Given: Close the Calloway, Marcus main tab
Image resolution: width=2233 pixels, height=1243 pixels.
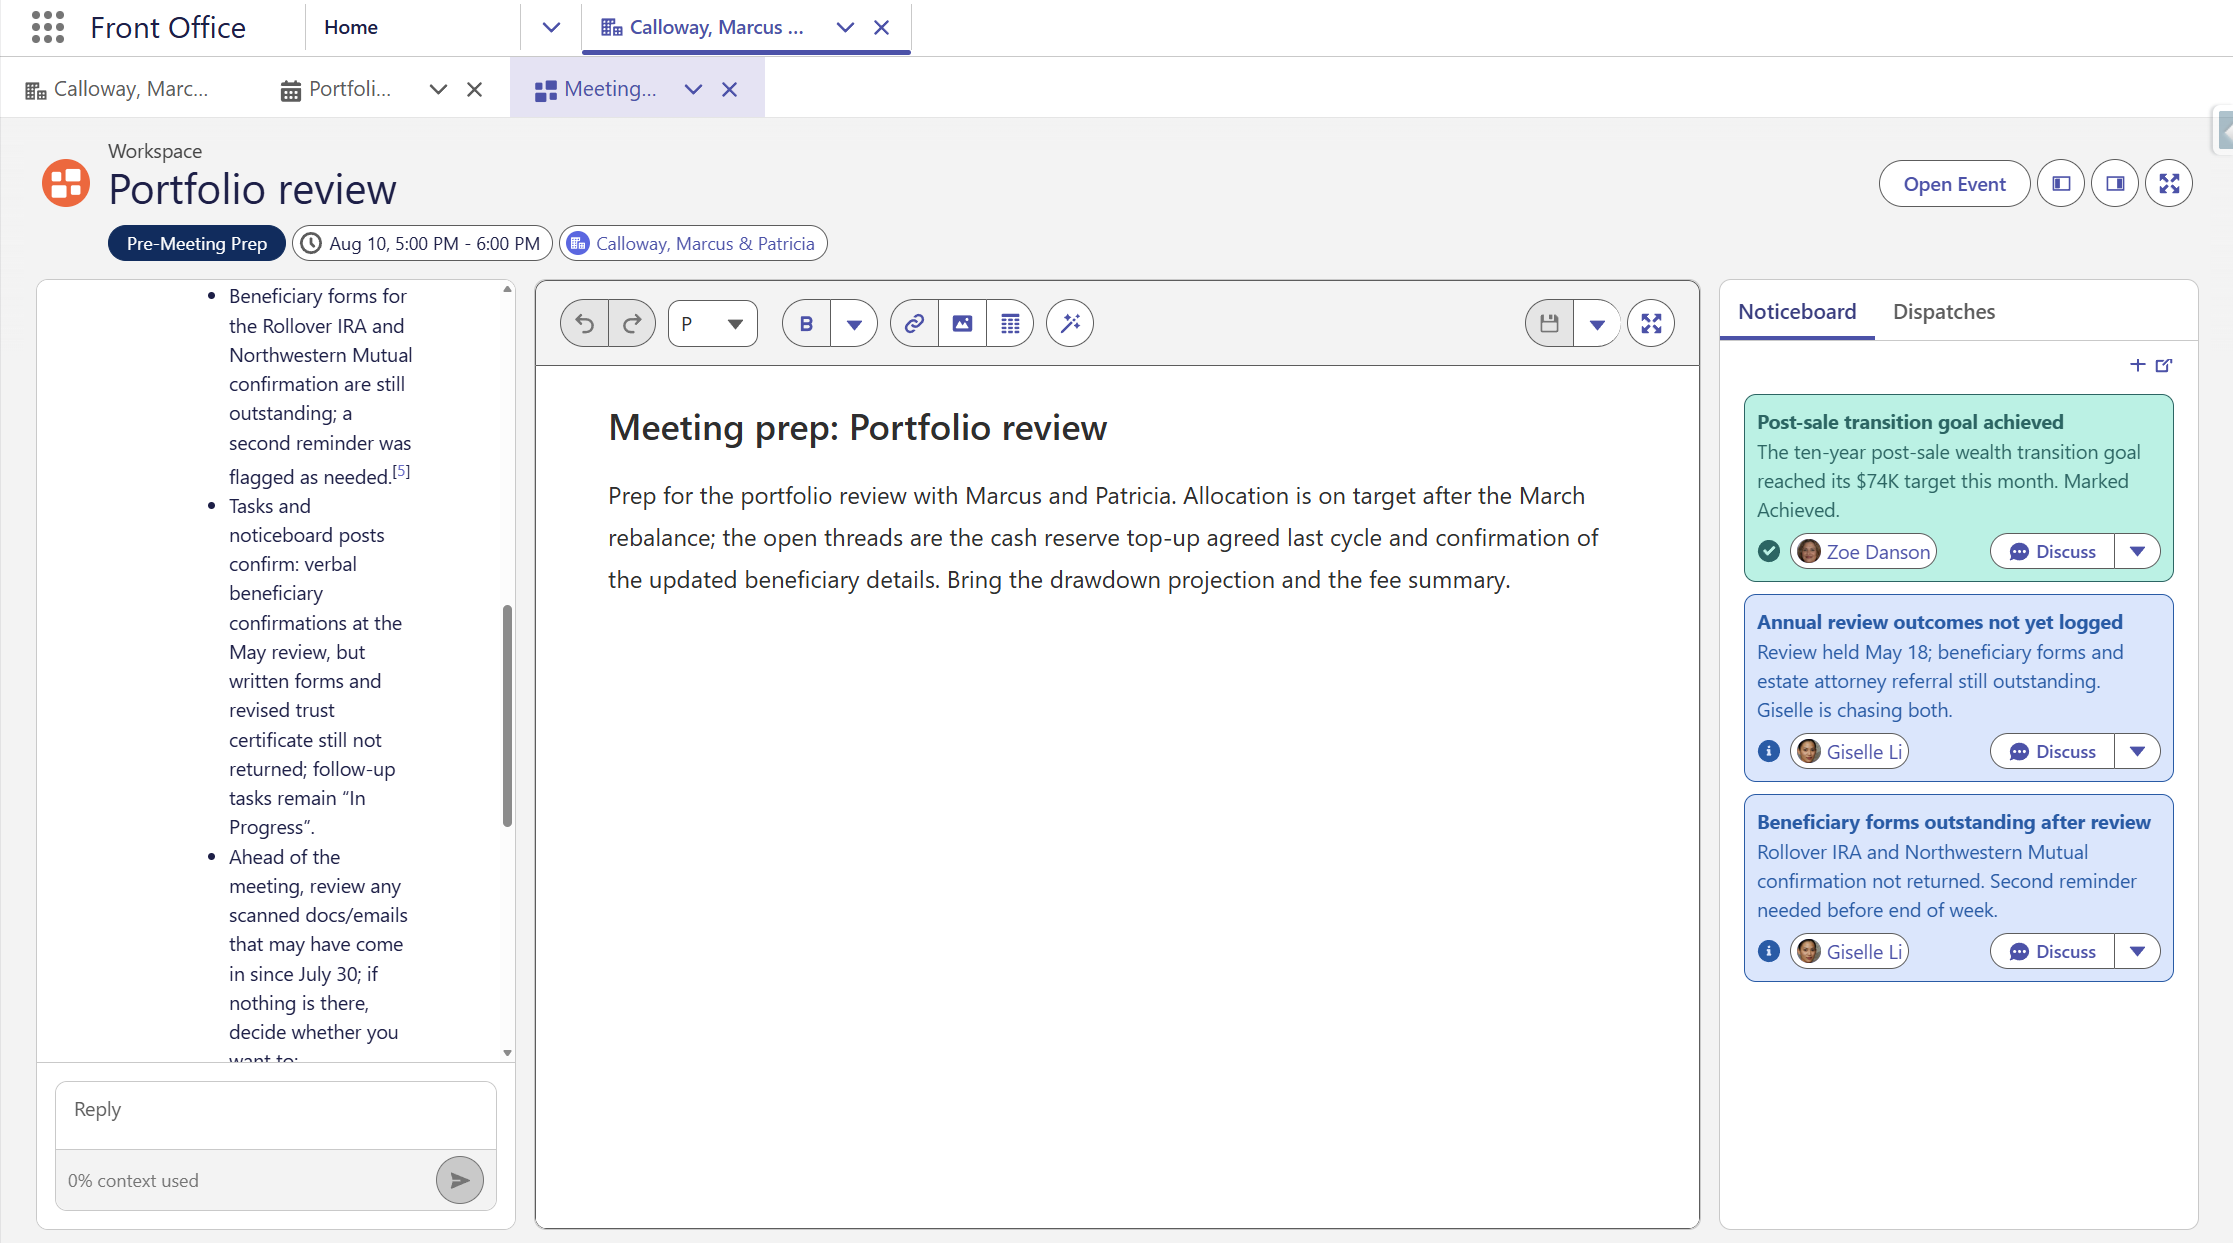Looking at the screenshot, I should tap(881, 28).
